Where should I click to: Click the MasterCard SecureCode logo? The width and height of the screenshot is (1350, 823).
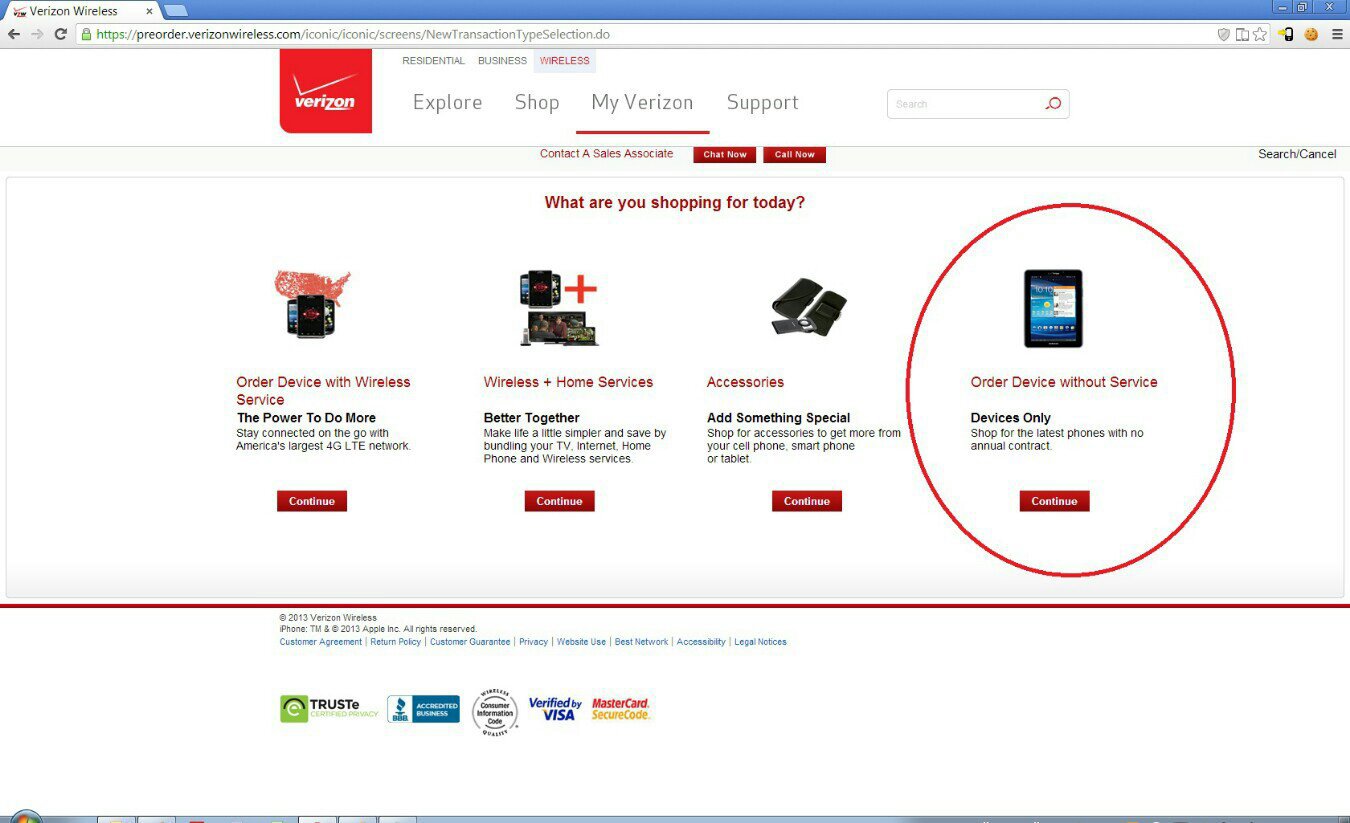pyautogui.click(x=621, y=709)
